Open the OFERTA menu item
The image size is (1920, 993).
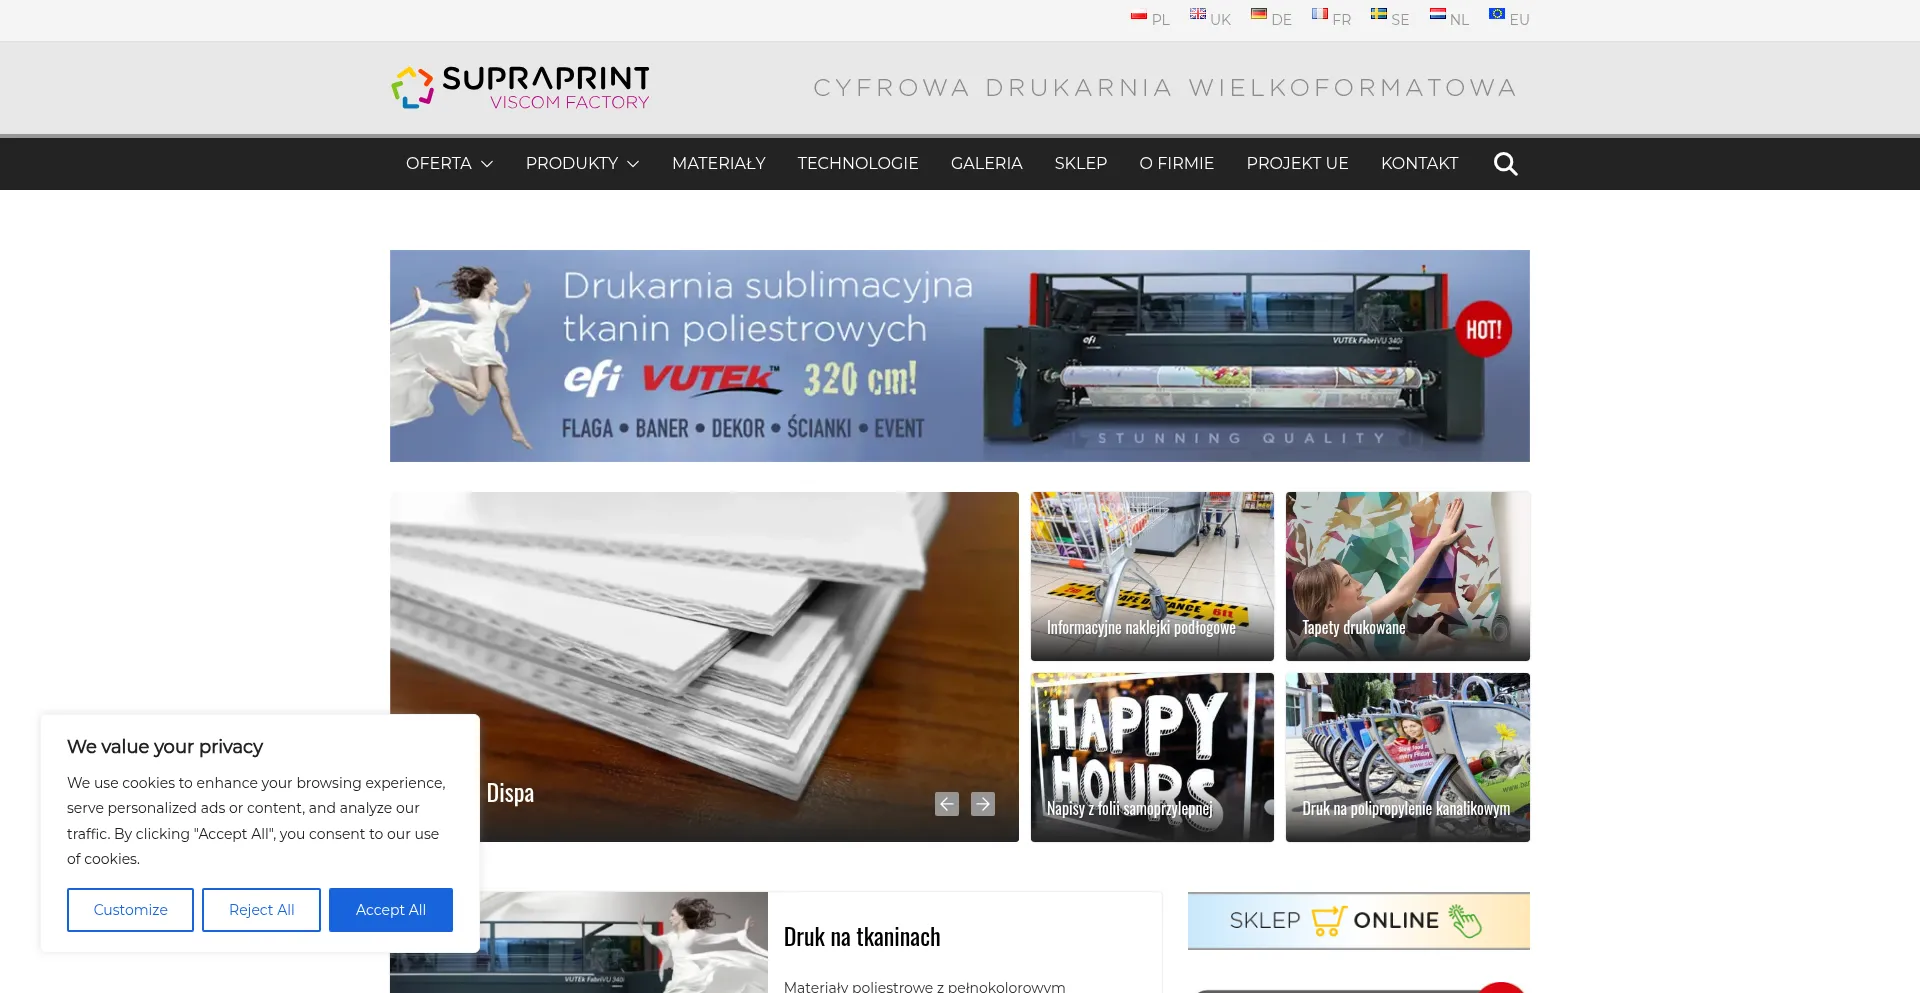point(439,164)
